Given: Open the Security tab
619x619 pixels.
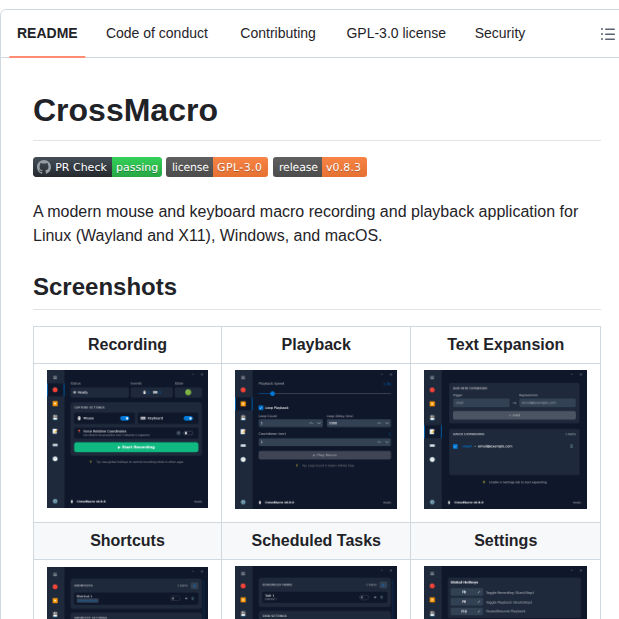Looking at the screenshot, I should [x=500, y=34].
